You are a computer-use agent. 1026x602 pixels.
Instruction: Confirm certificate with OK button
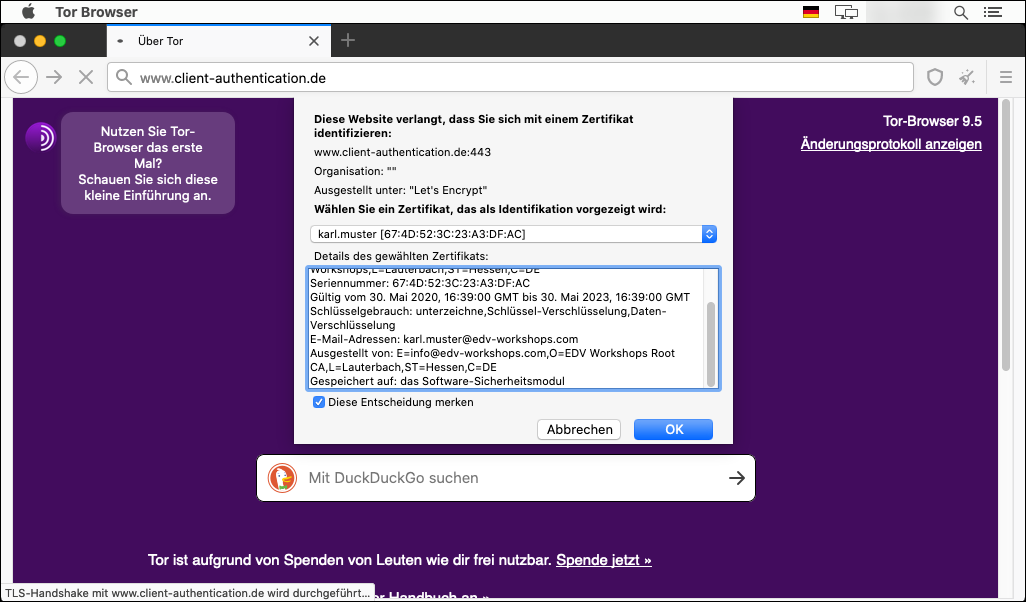pos(674,429)
